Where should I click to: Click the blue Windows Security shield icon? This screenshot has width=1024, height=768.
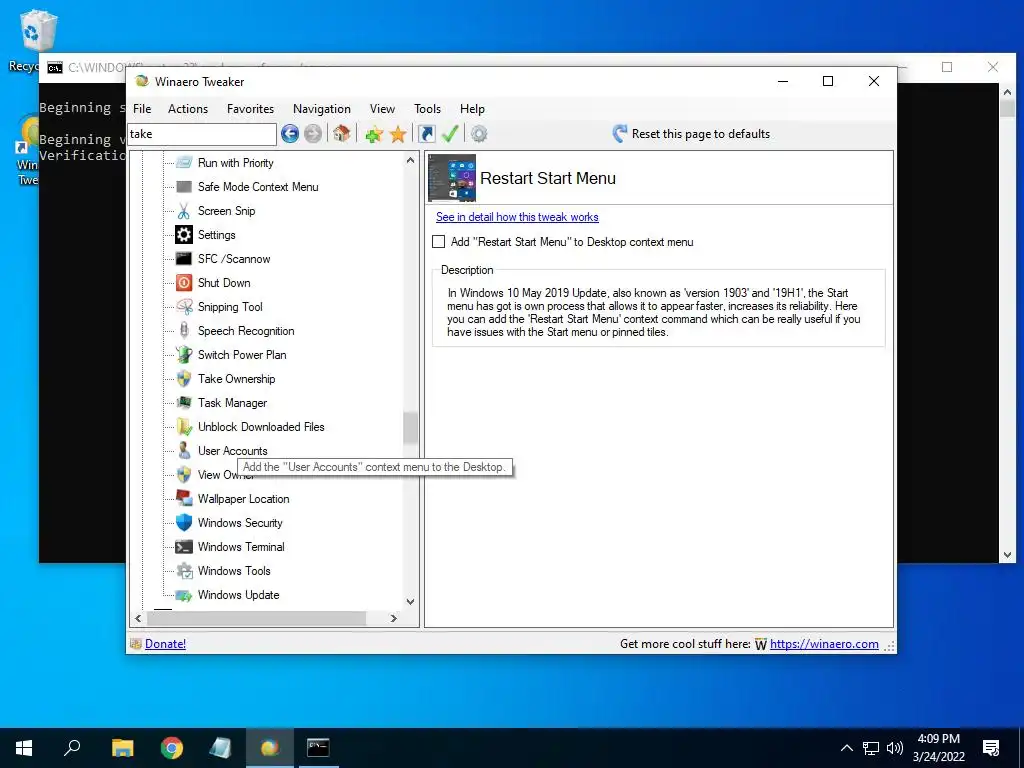coord(184,522)
